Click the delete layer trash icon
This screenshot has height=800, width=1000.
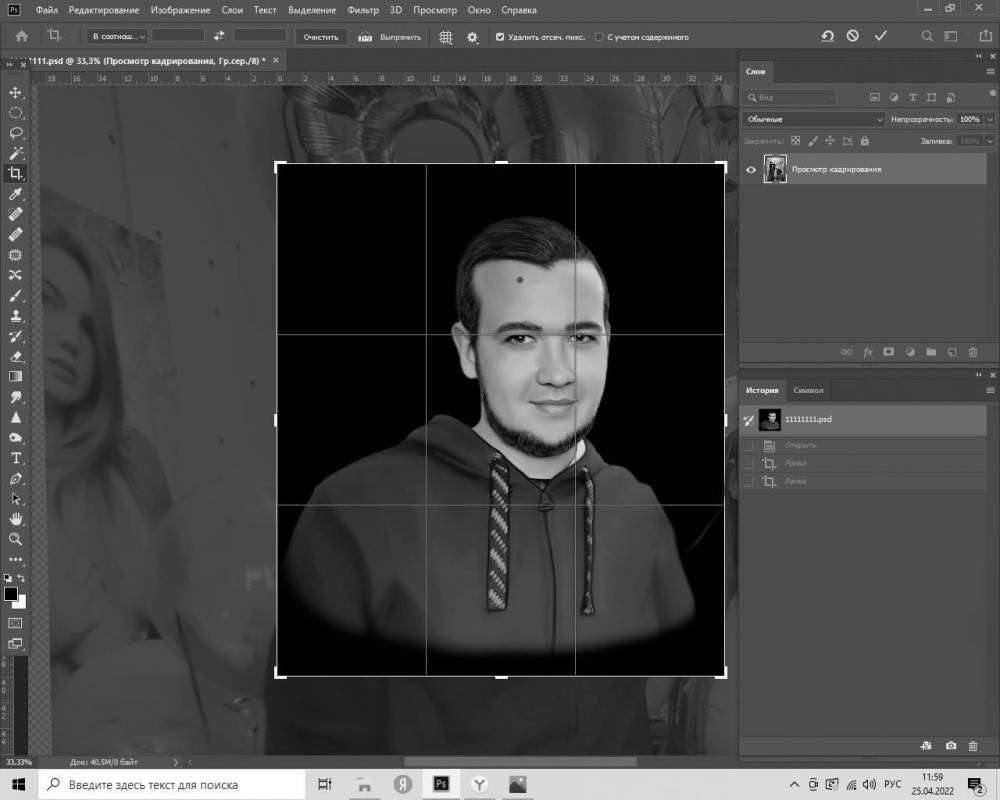pyautogui.click(x=972, y=352)
